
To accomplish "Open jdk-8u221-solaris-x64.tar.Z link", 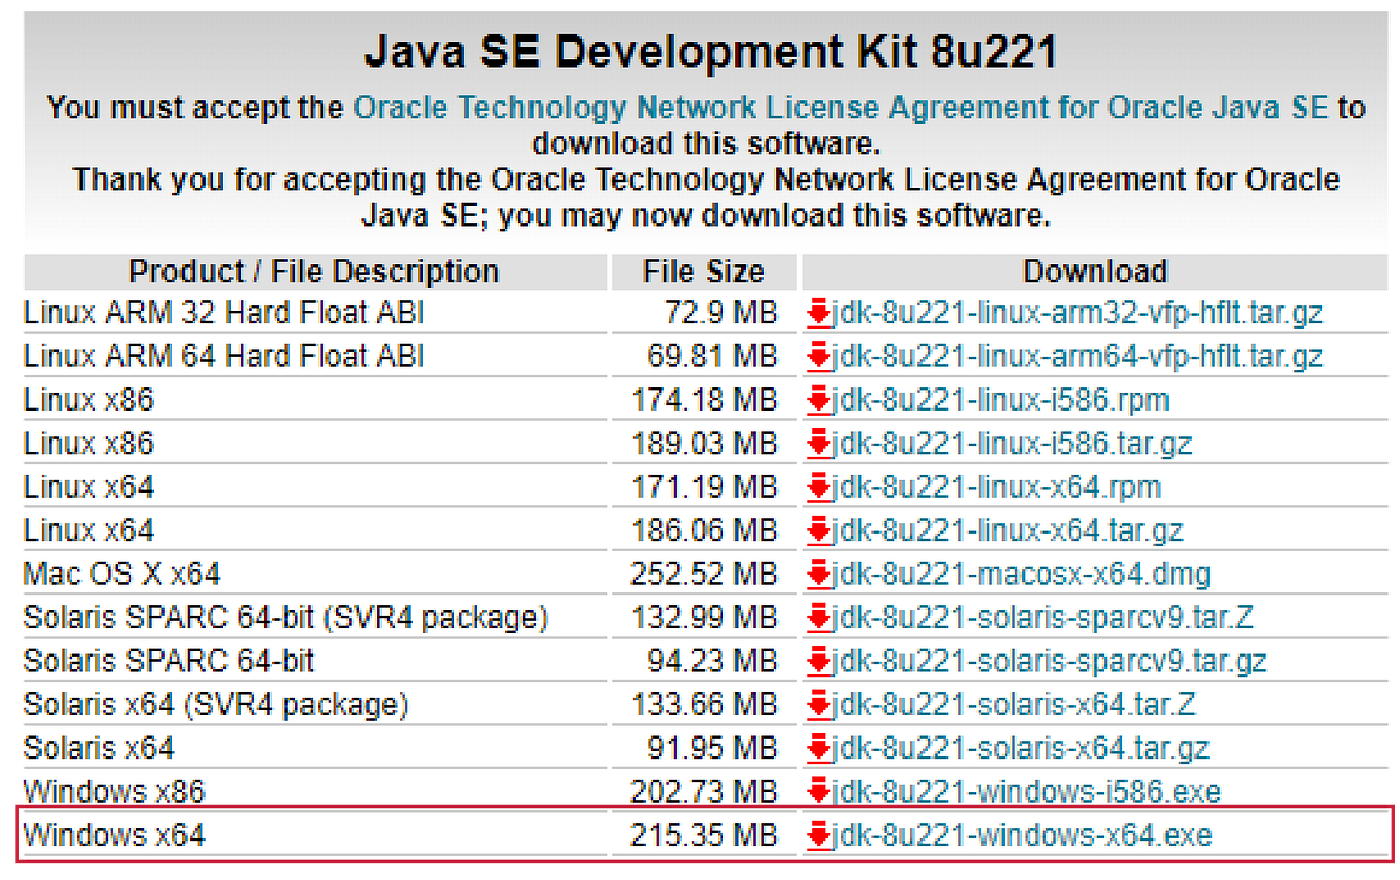I will point(1014,704).
